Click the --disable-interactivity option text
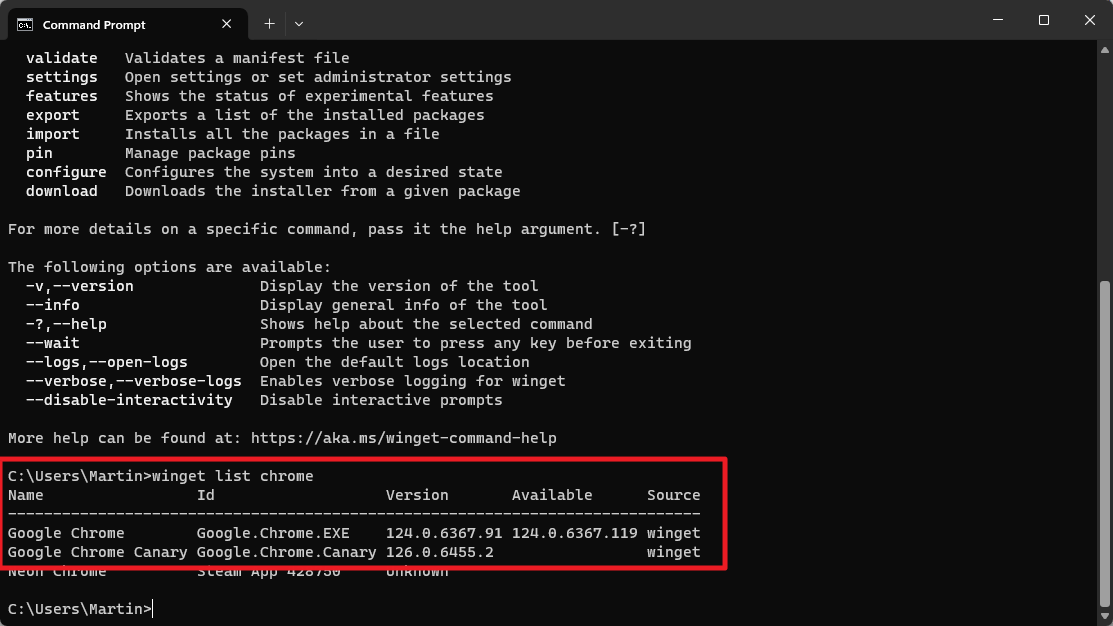This screenshot has width=1113, height=626. 129,400
